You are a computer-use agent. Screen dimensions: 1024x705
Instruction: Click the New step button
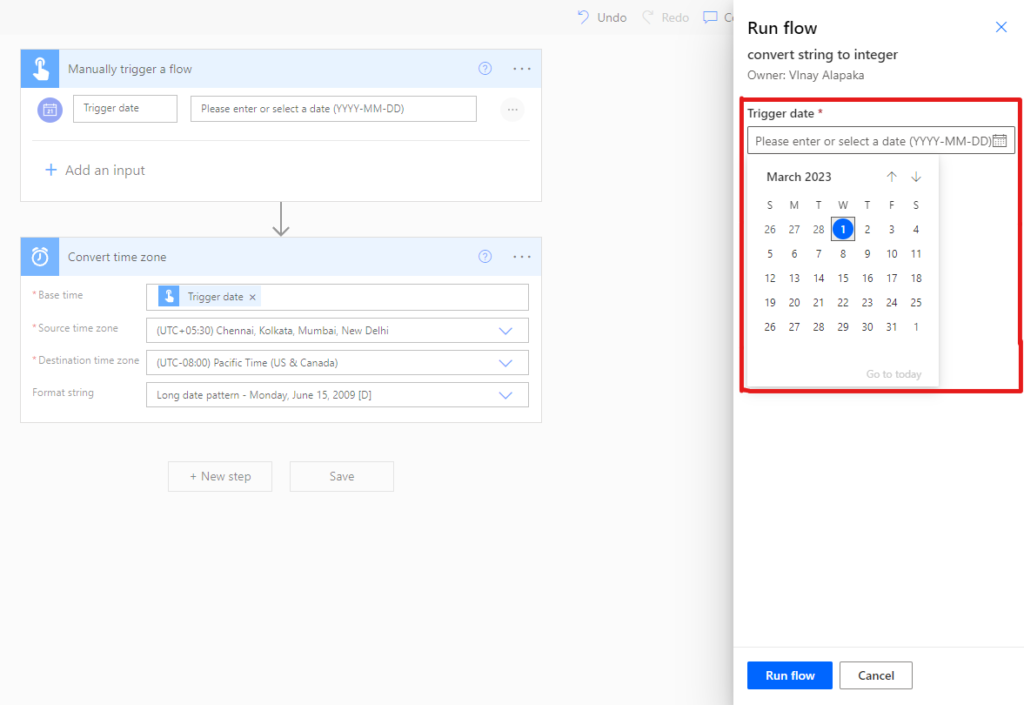220,477
